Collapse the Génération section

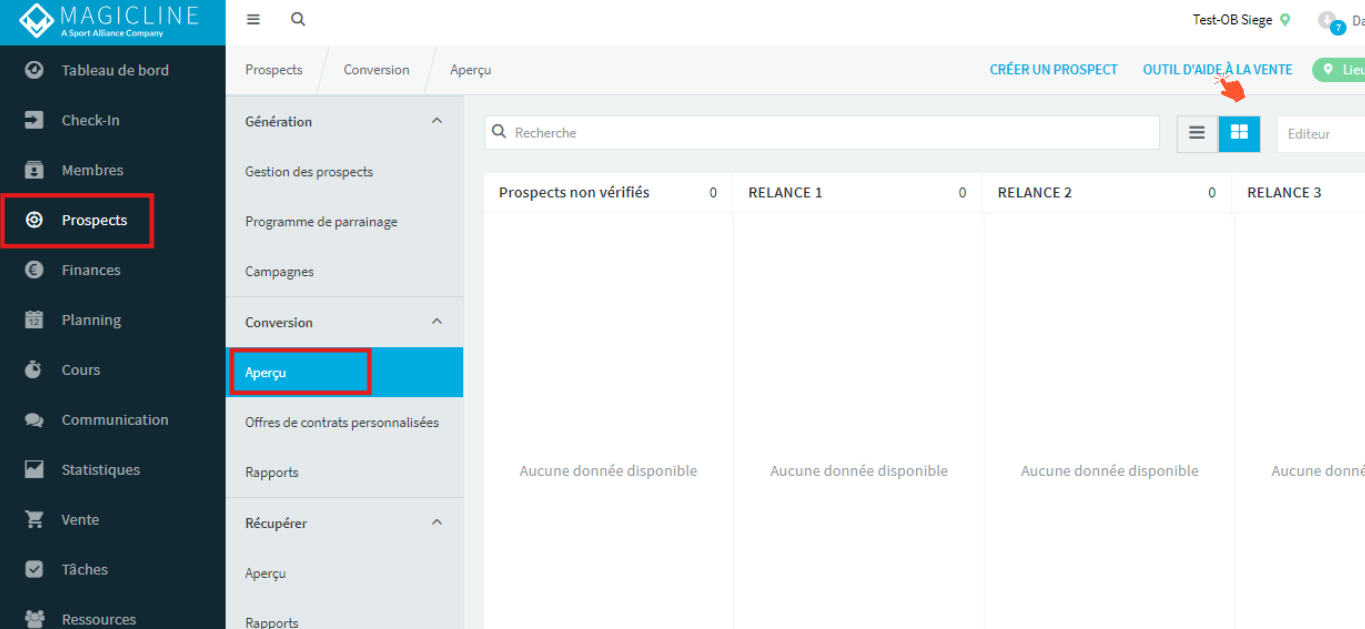(x=436, y=121)
